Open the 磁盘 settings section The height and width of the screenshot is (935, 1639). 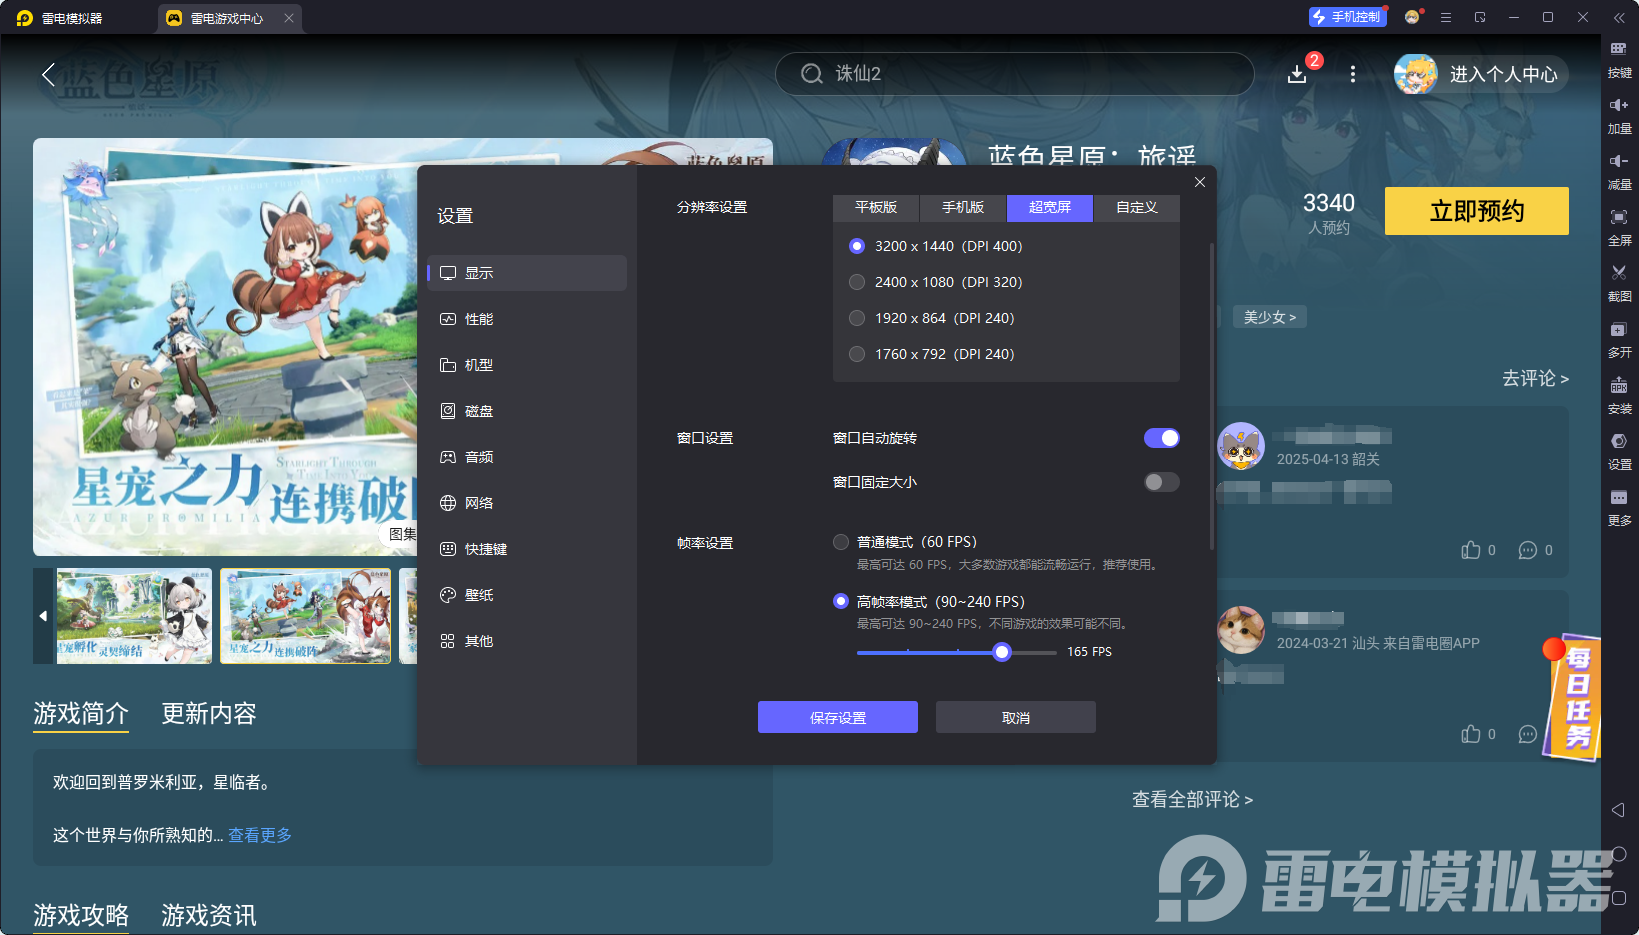527,411
